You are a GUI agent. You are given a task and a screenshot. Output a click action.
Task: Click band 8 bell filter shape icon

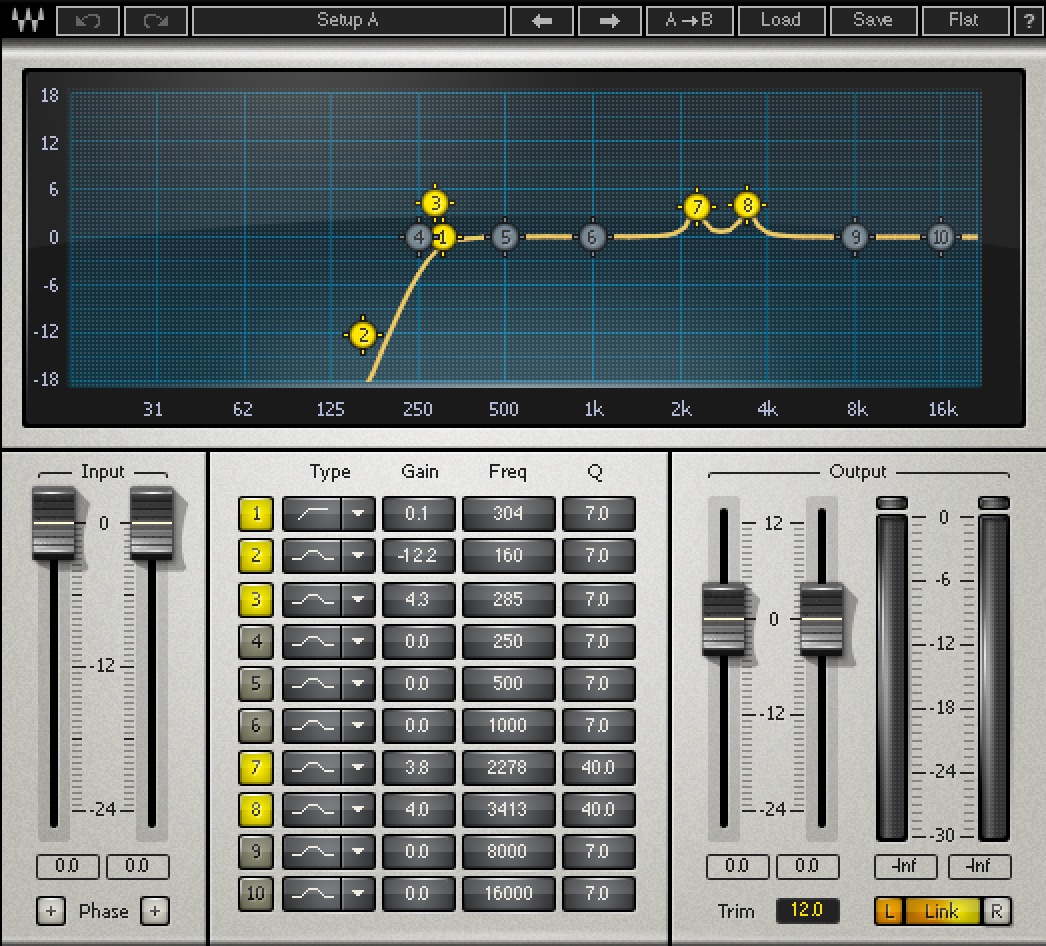312,809
